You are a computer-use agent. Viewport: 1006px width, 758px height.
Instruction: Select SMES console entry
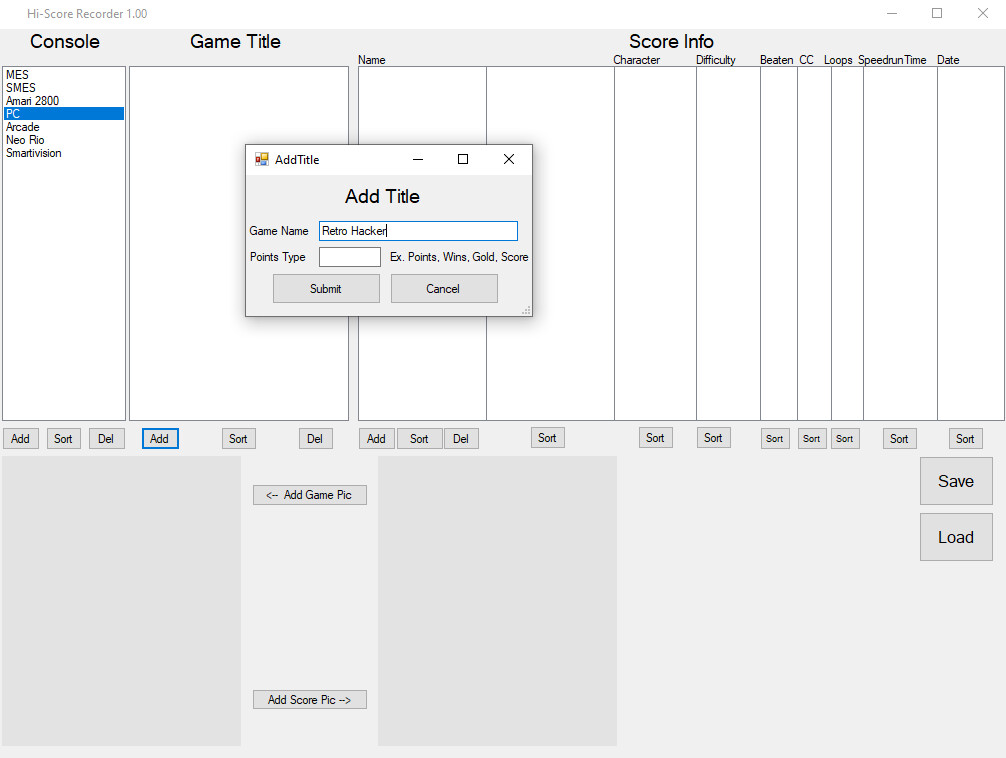pos(40,87)
